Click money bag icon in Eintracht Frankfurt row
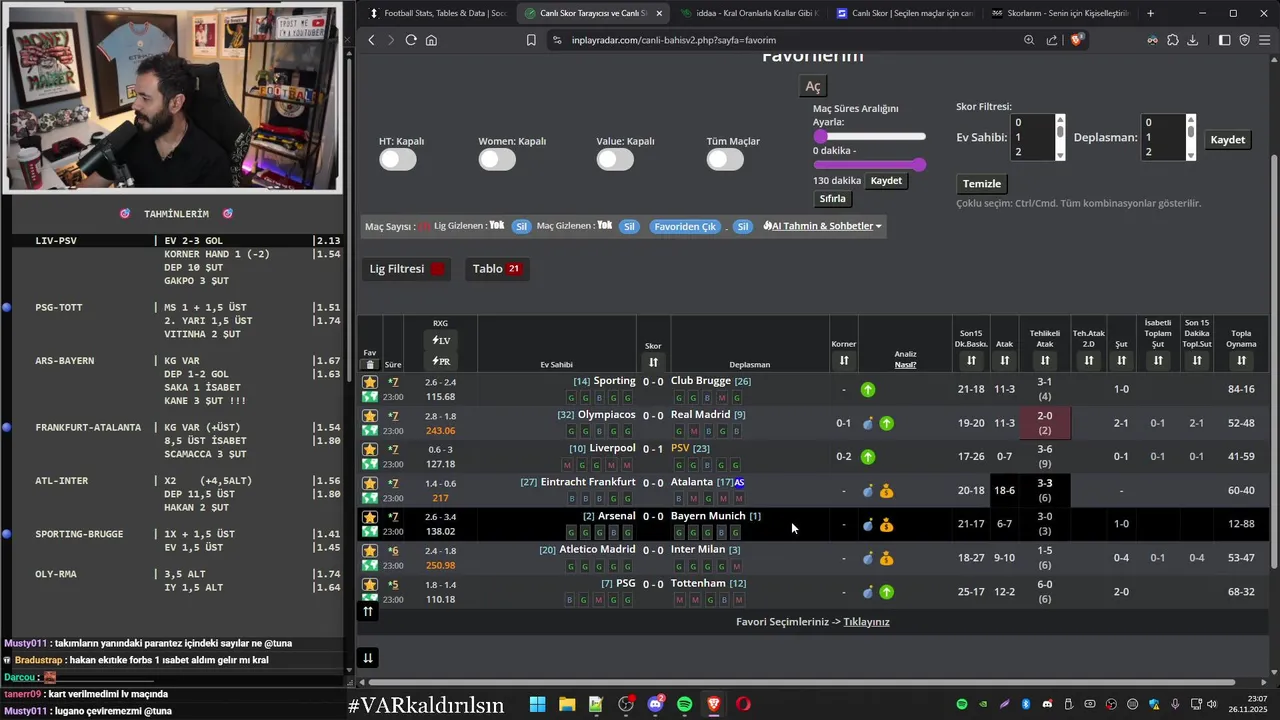The height and width of the screenshot is (720, 1280). [886, 491]
